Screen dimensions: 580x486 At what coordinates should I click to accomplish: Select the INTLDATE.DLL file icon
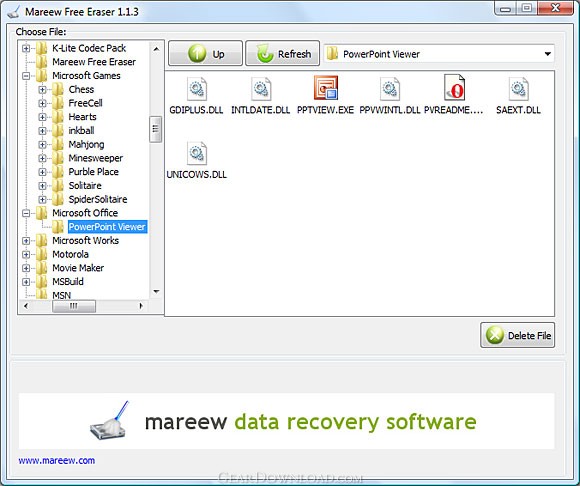pyautogui.click(x=261, y=89)
